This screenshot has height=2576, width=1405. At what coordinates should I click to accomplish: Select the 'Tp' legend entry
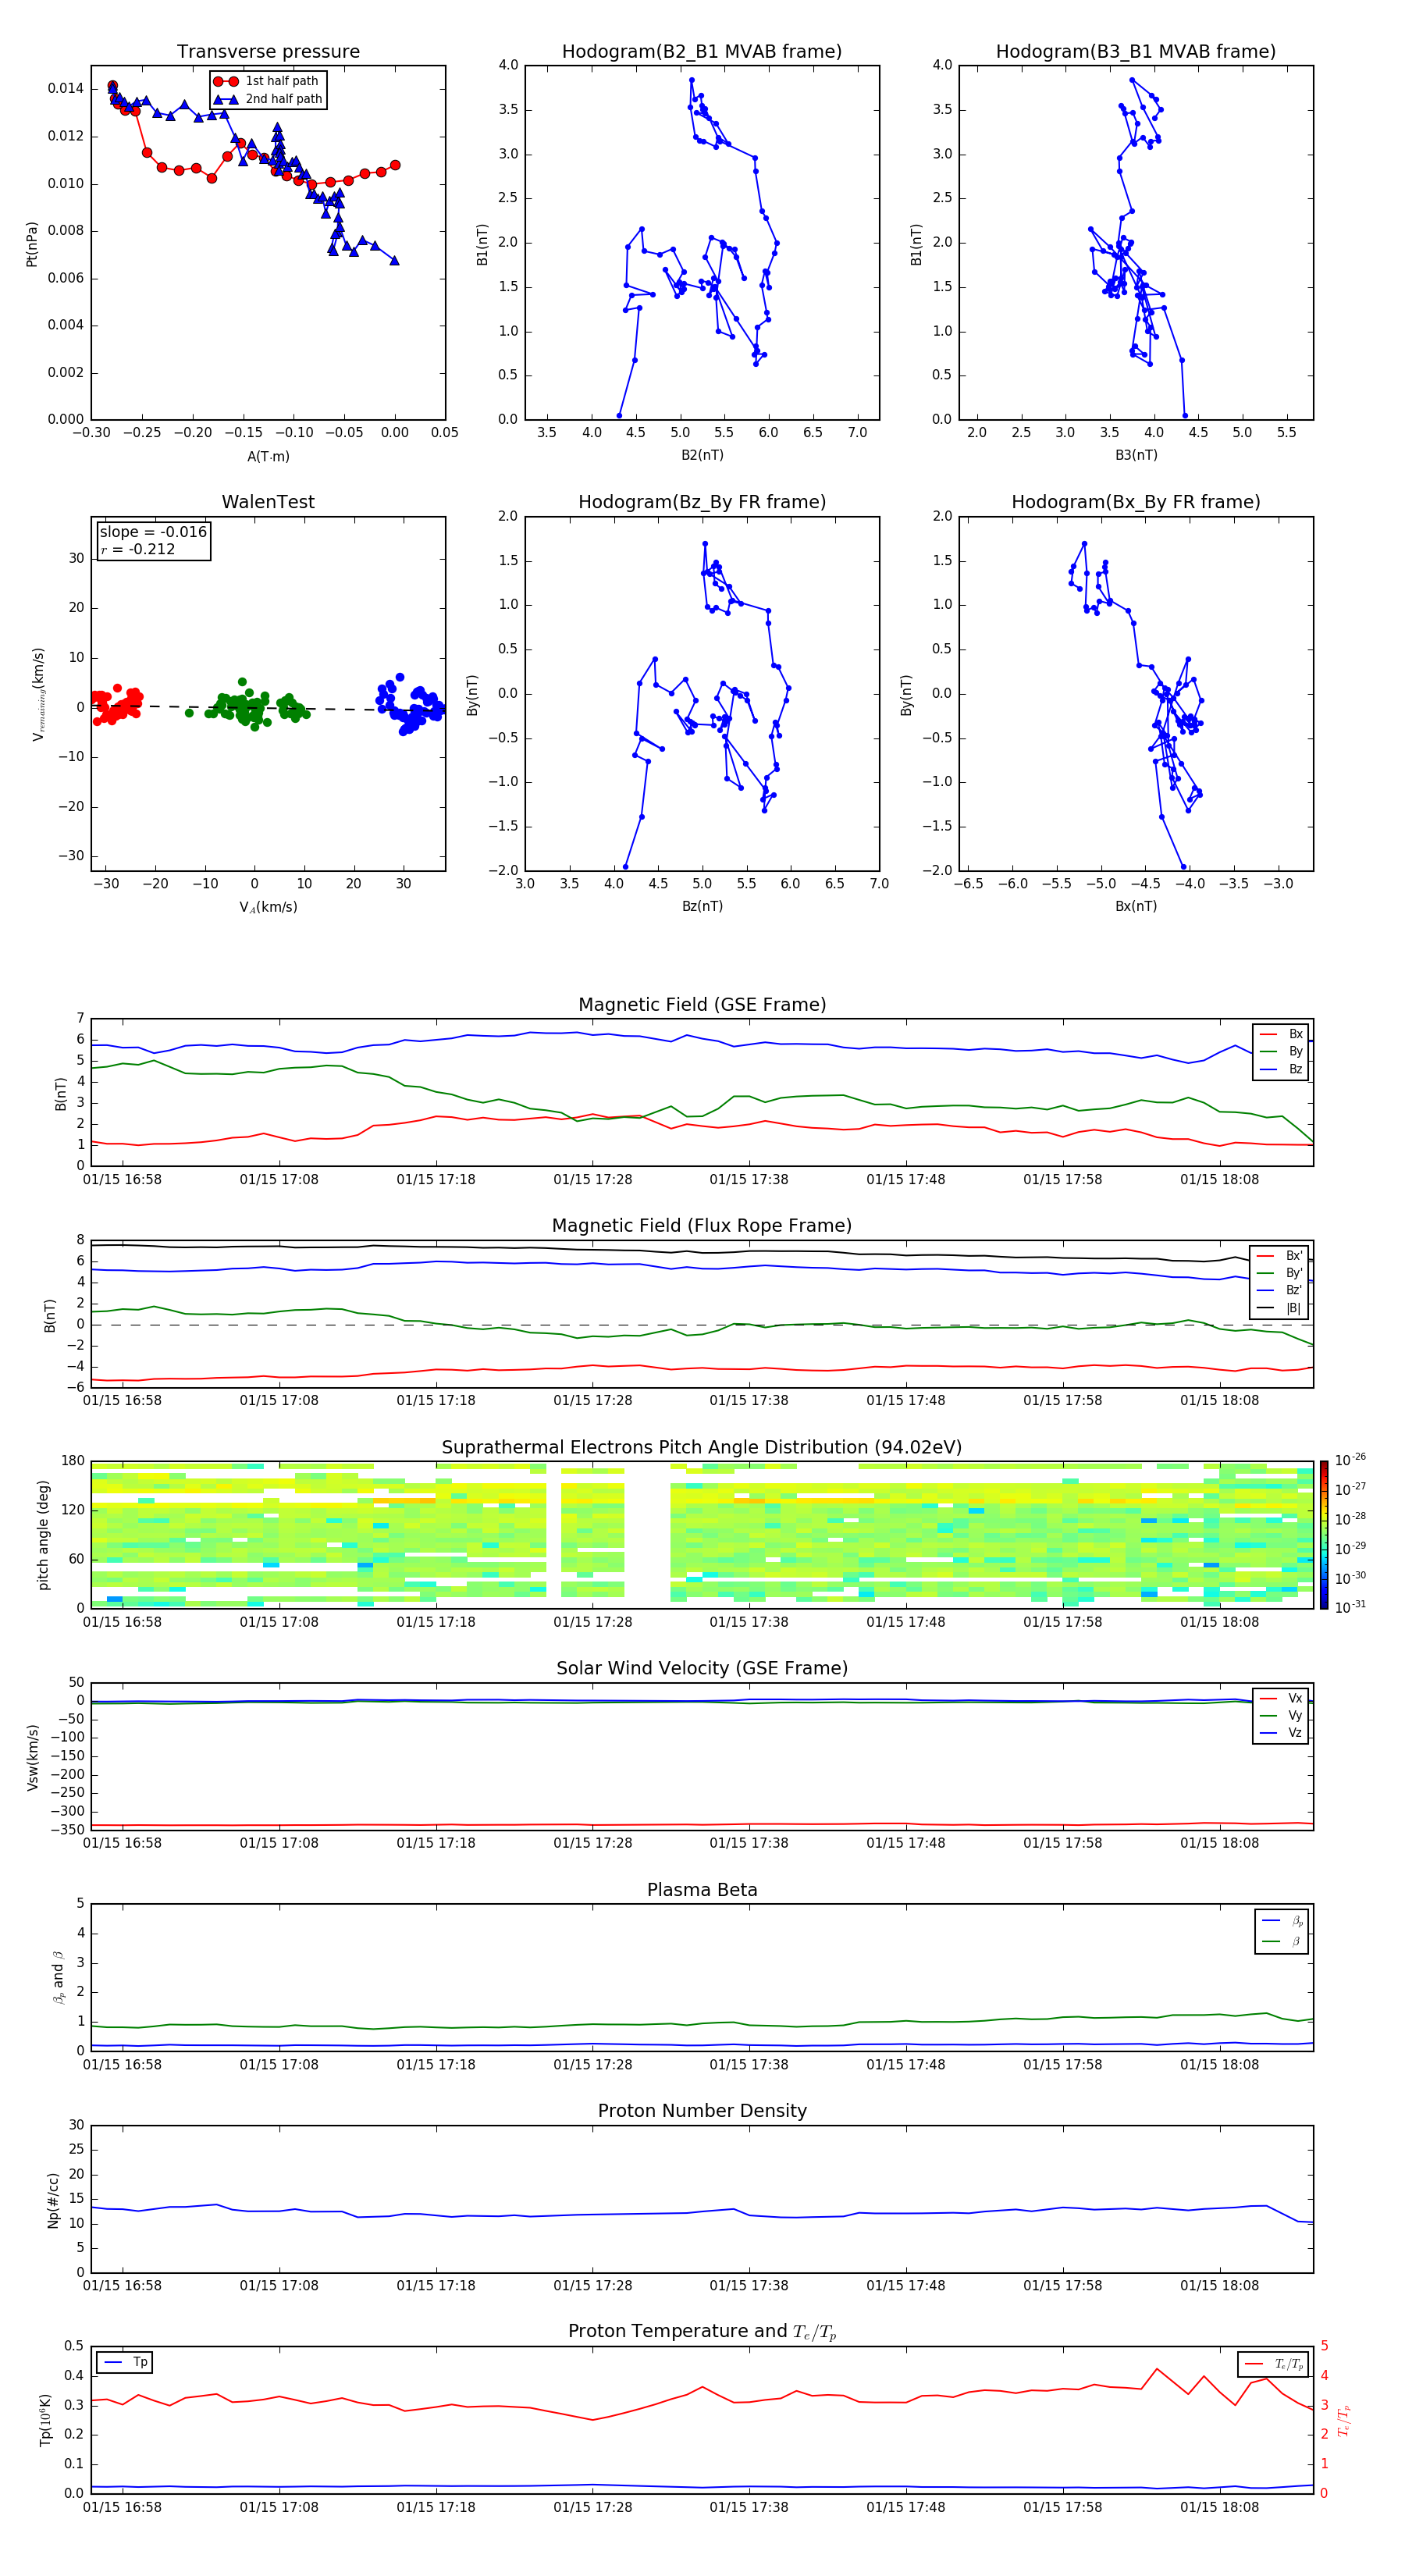[126, 2362]
